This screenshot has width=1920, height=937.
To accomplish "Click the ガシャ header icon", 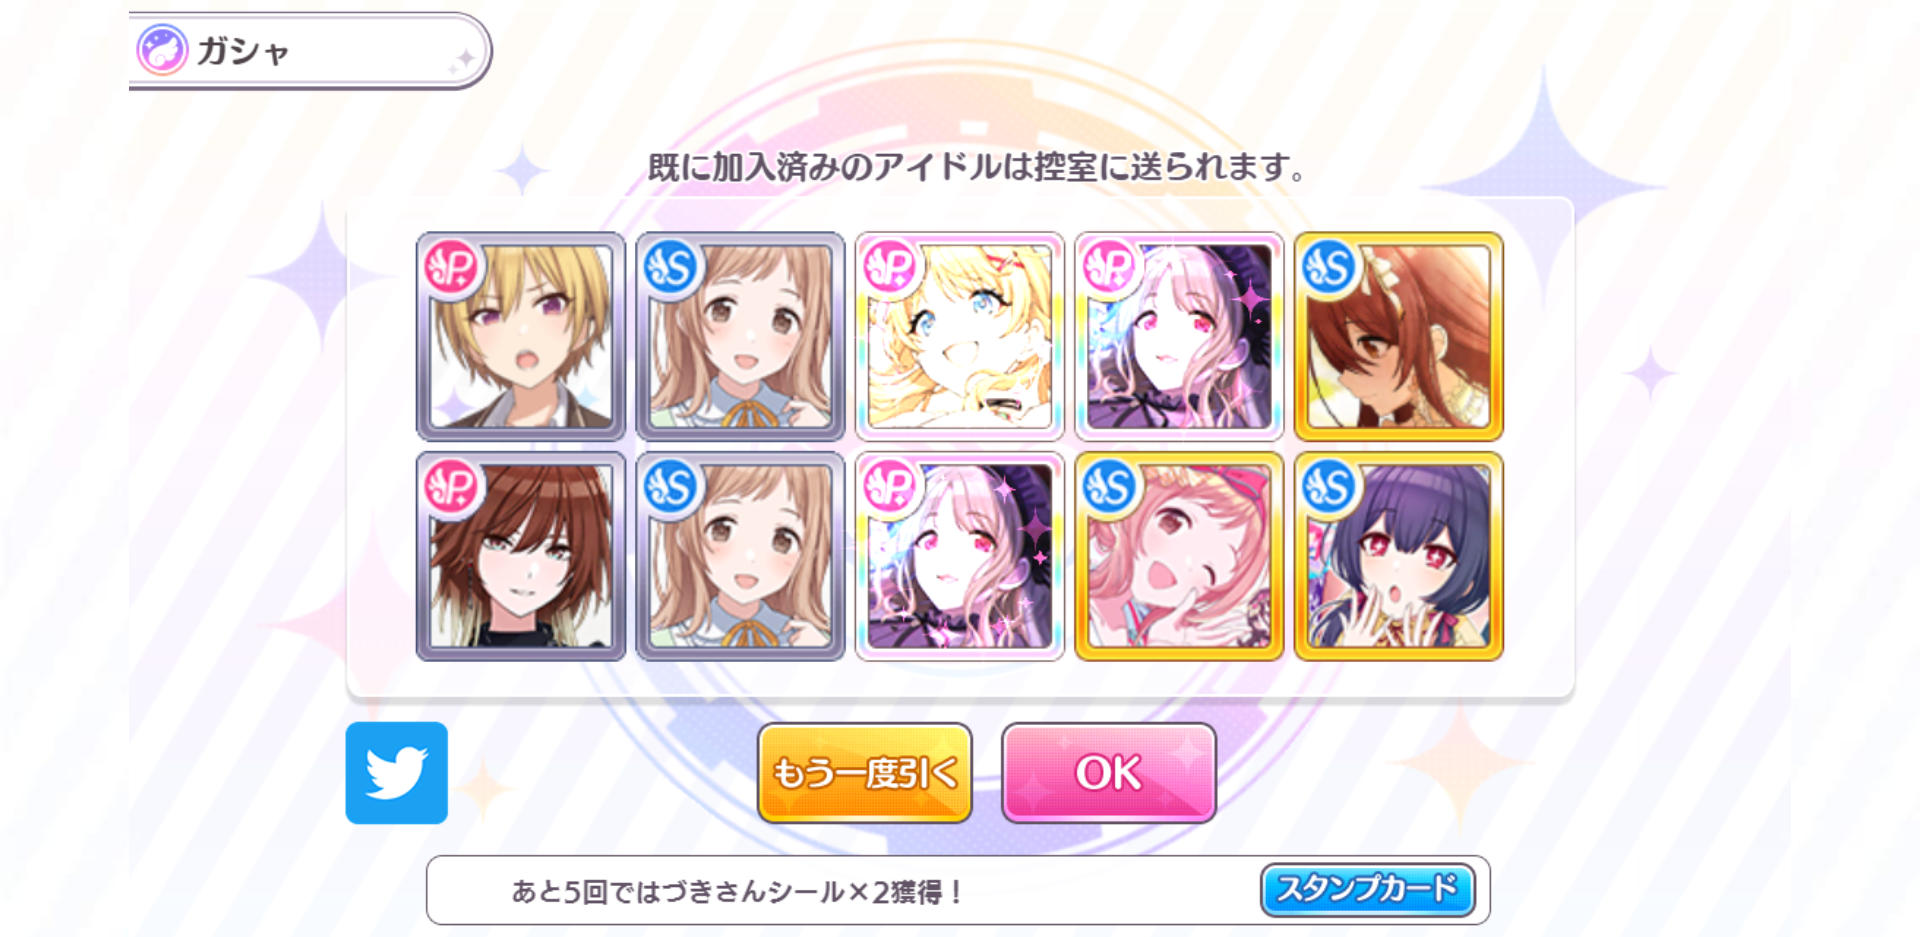I will click(x=162, y=50).
